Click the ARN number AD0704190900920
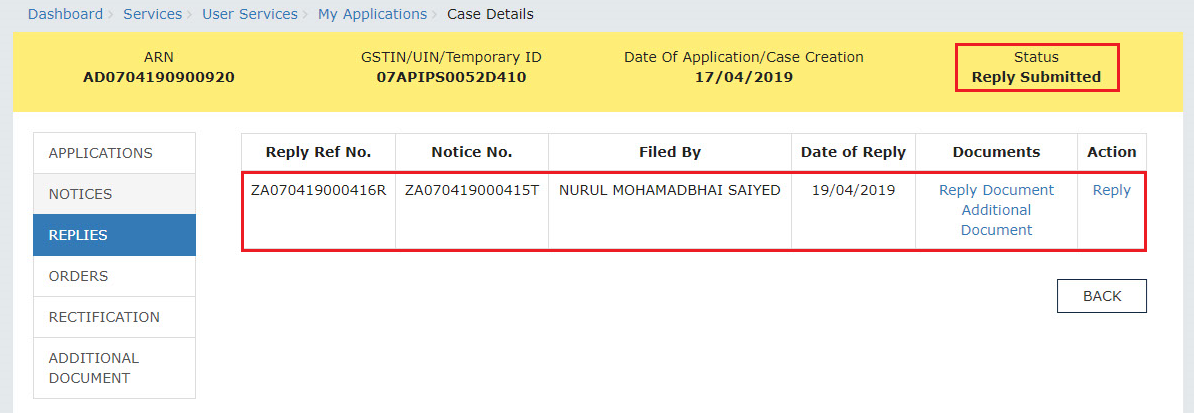The image size is (1194, 413). pyautogui.click(x=158, y=77)
